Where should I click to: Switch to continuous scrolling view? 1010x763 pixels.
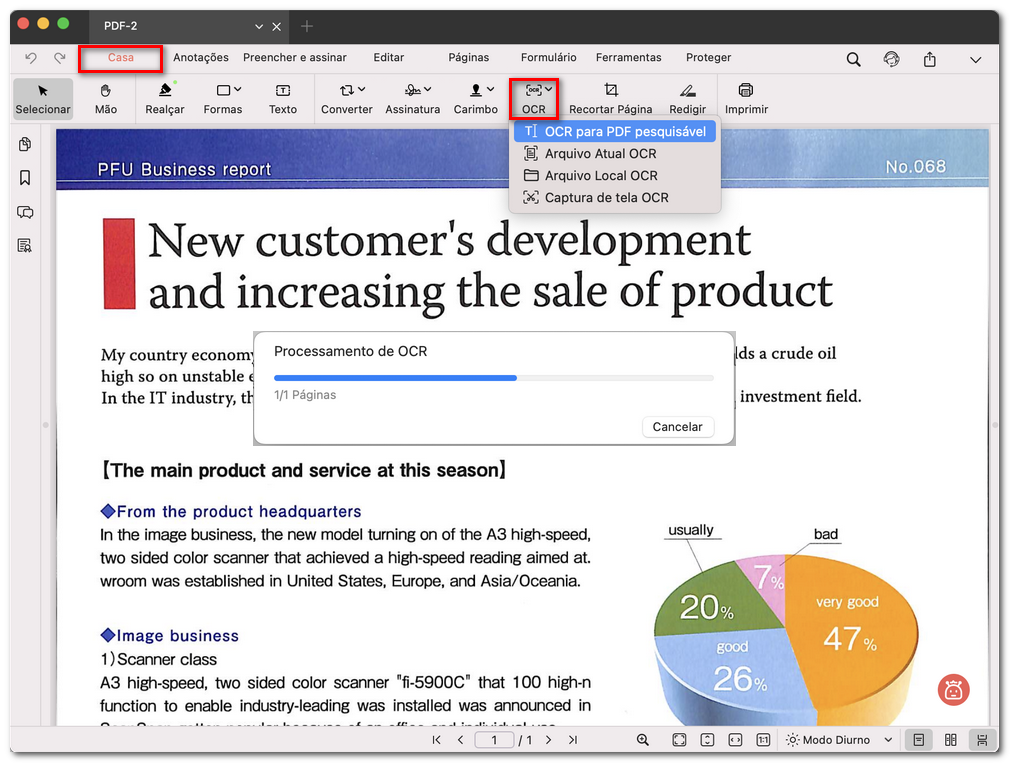coord(980,740)
